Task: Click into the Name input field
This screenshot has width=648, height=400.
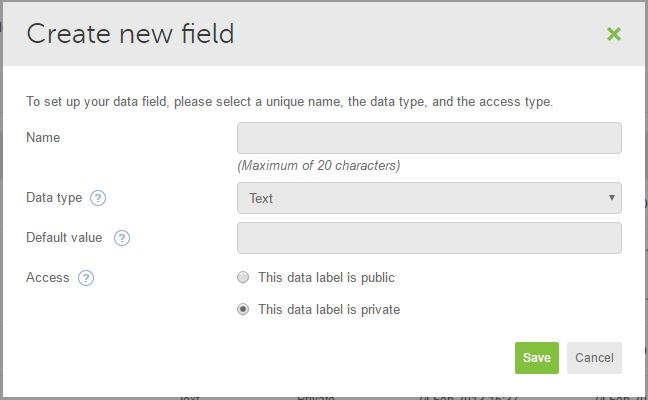Action: 429,138
